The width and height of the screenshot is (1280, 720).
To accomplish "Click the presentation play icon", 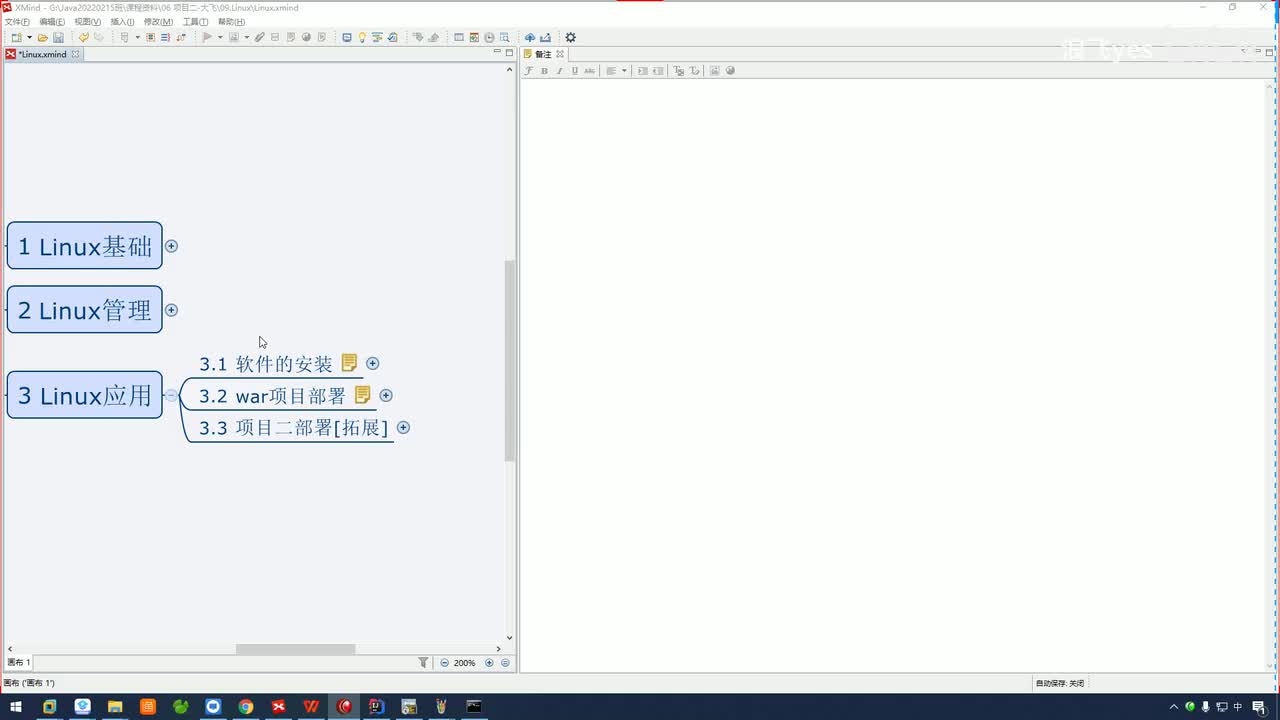I will click(x=207, y=38).
